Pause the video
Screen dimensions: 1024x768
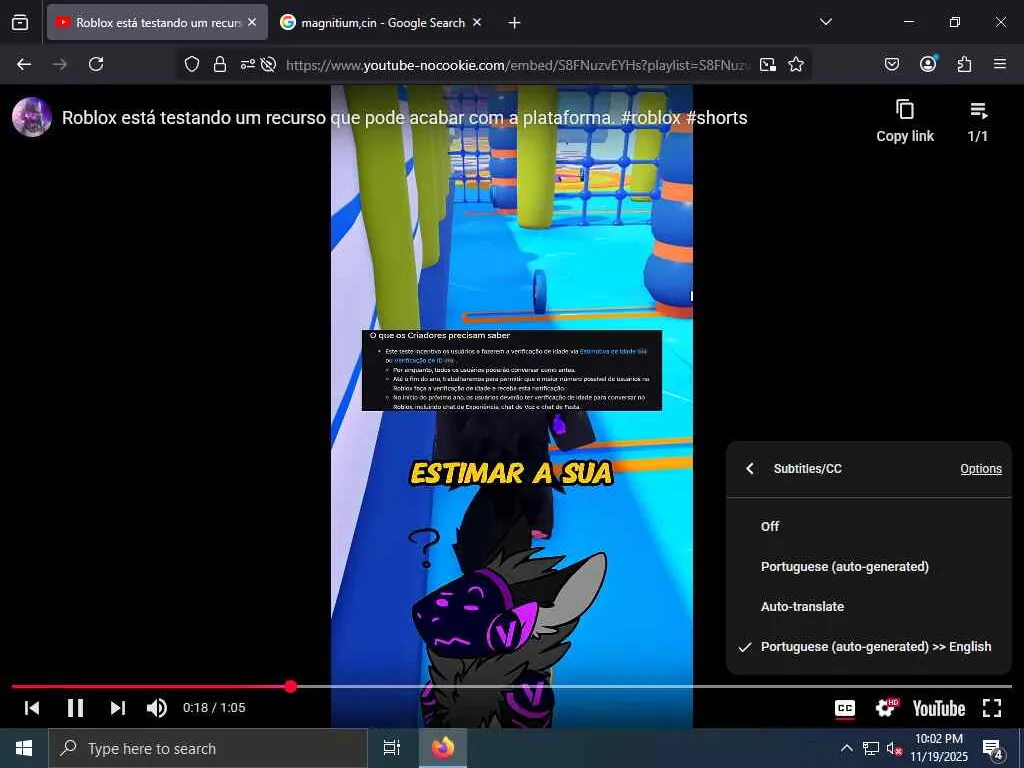pyautogui.click(x=75, y=708)
